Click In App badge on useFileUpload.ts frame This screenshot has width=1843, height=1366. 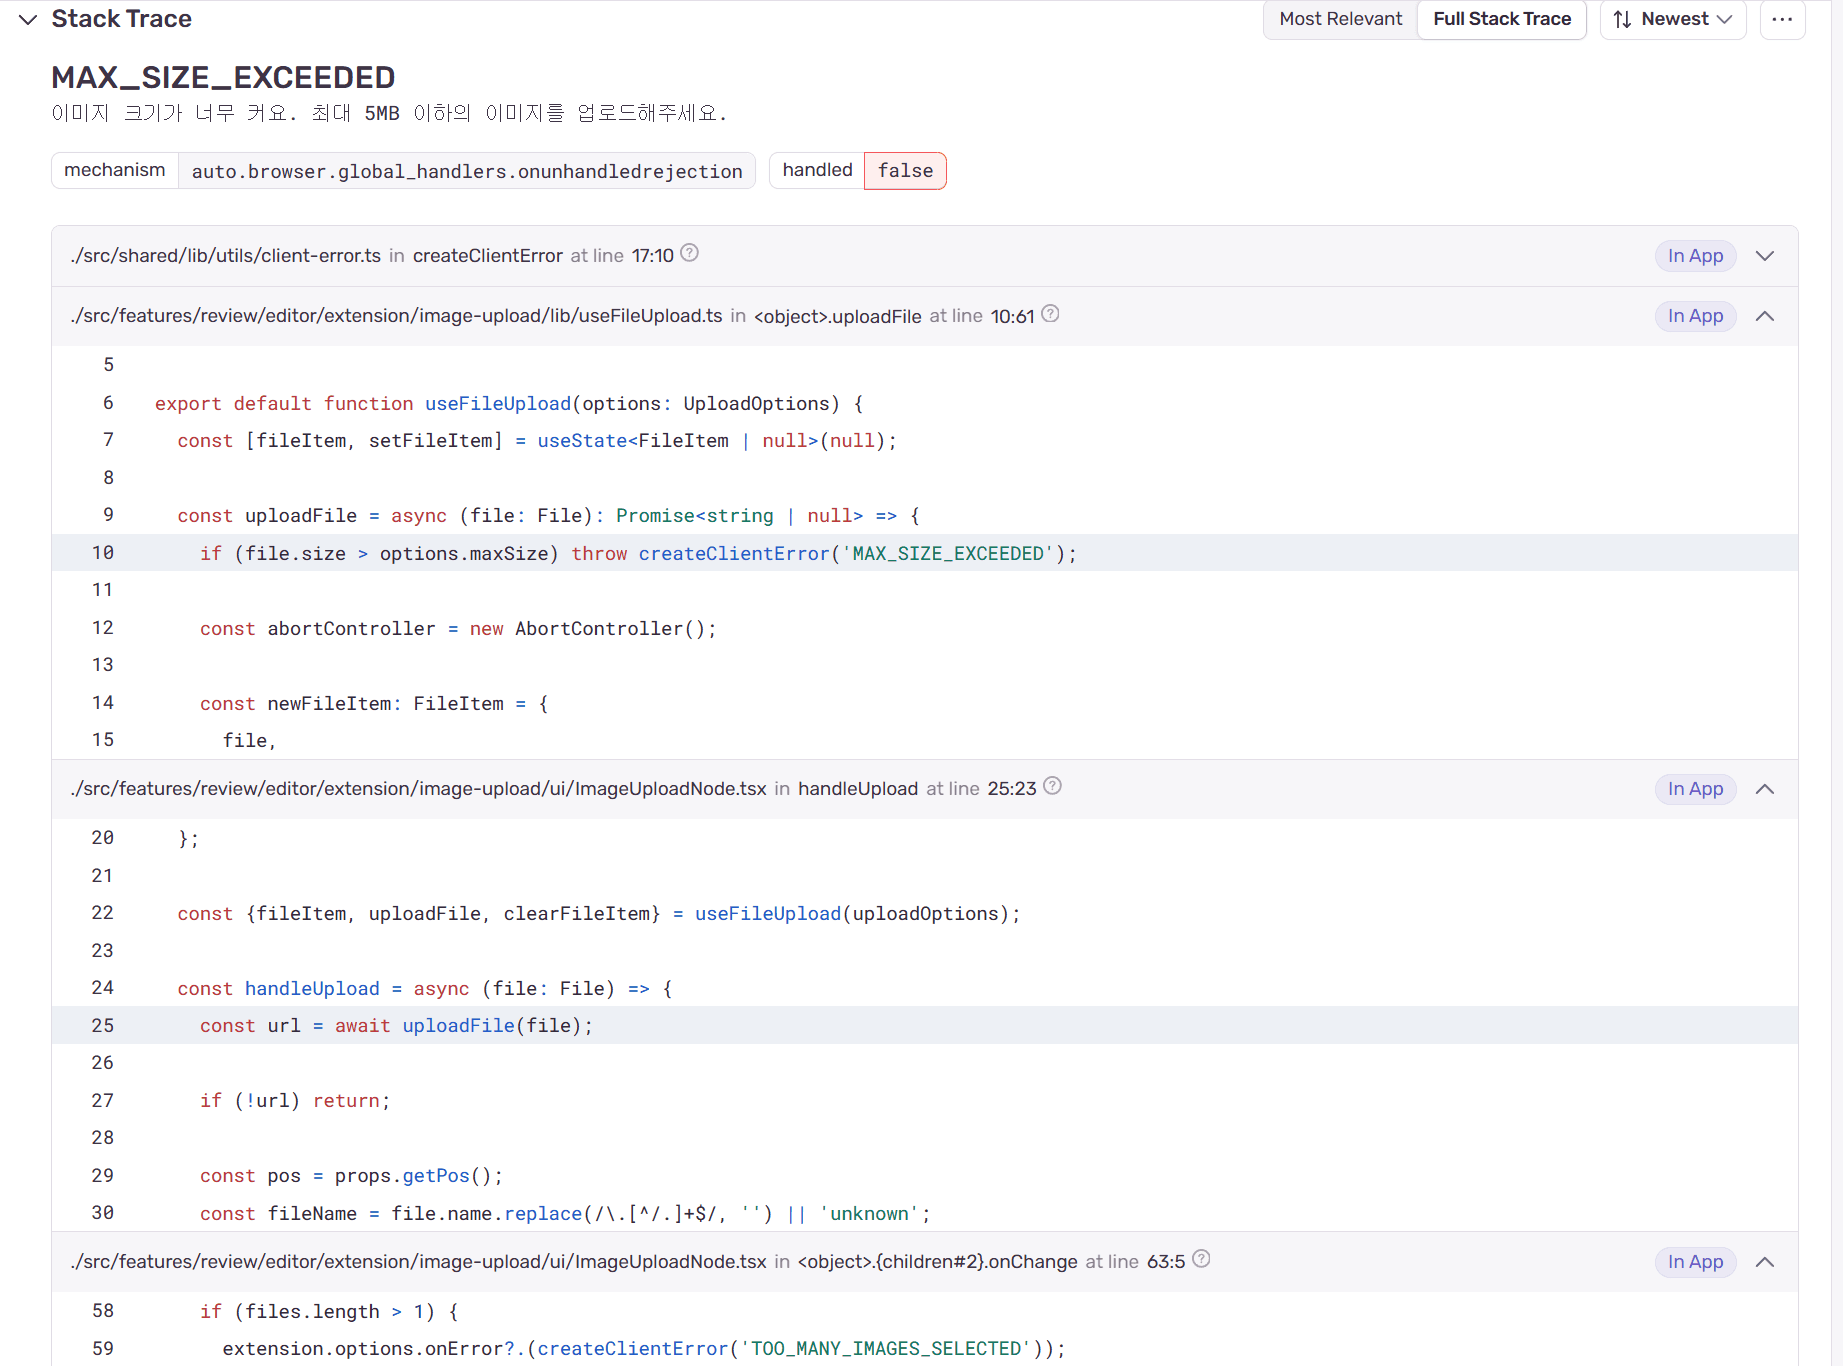coord(1695,316)
